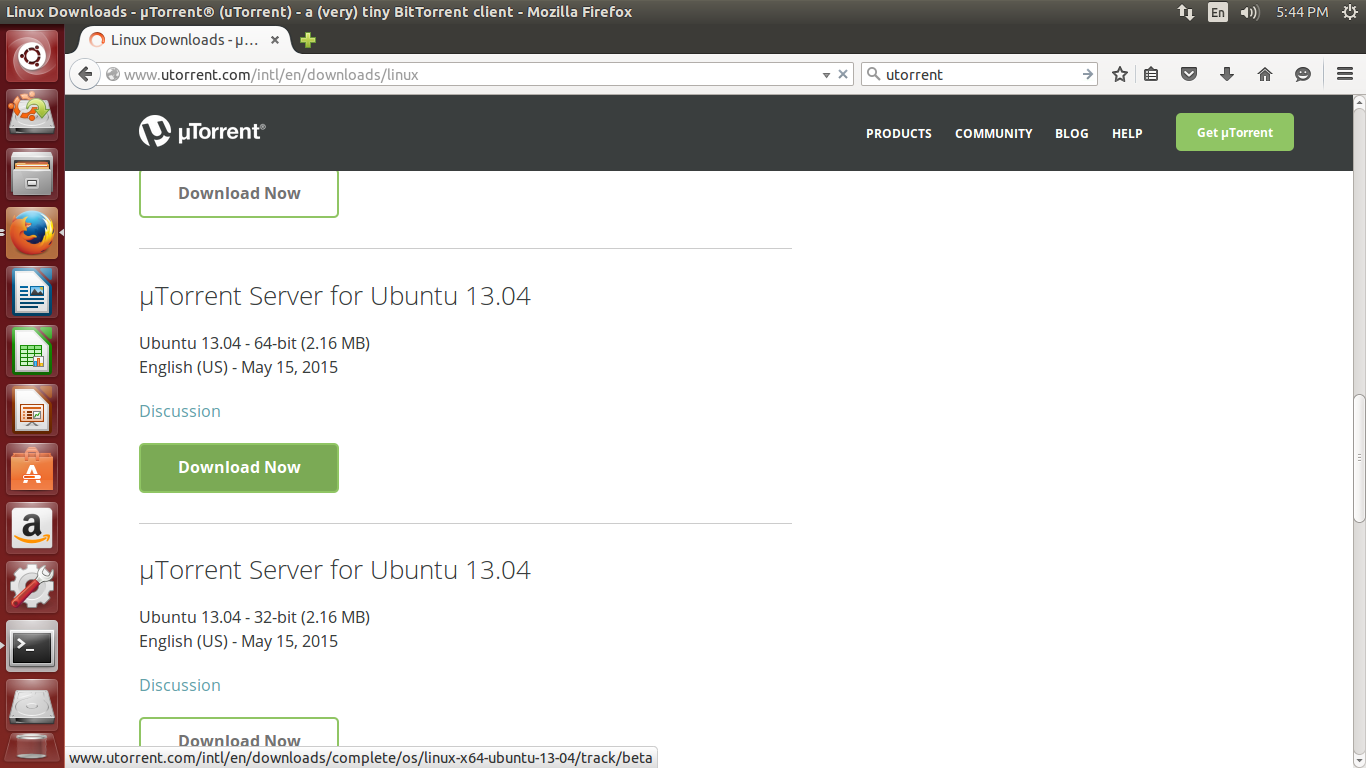Launch LibreOffice Calc
1366x768 pixels.
tap(32, 351)
